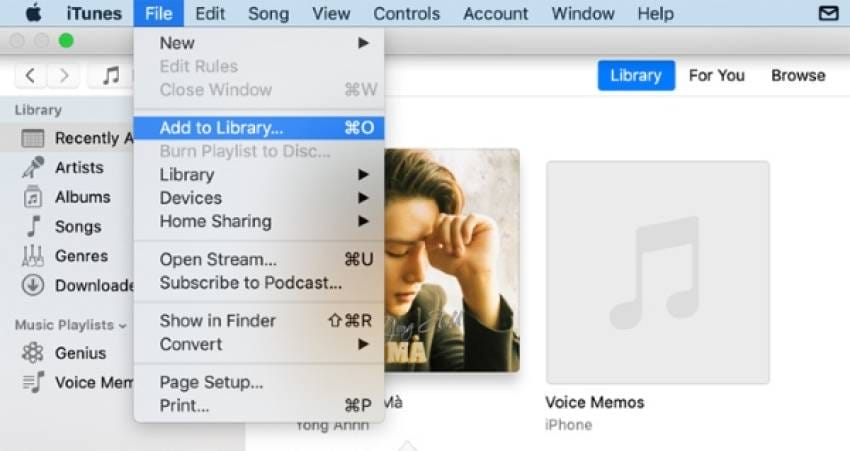Click the Voice Memos album title
850x451 pixels.
[595, 402]
